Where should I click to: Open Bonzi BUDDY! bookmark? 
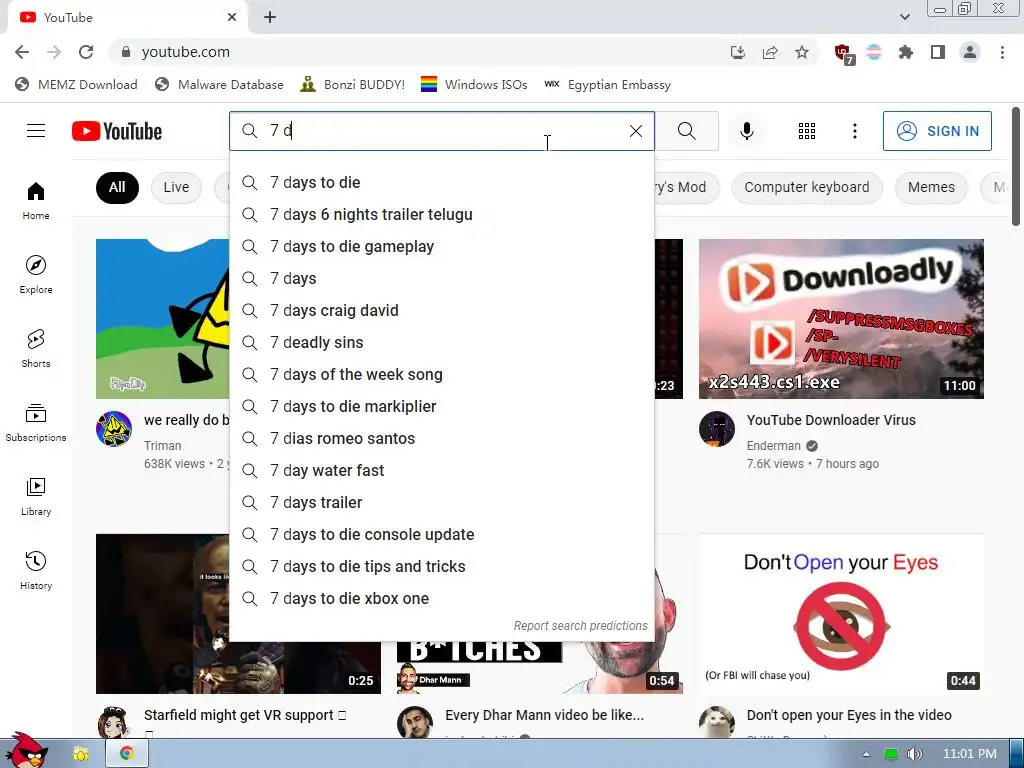[353, 84]
